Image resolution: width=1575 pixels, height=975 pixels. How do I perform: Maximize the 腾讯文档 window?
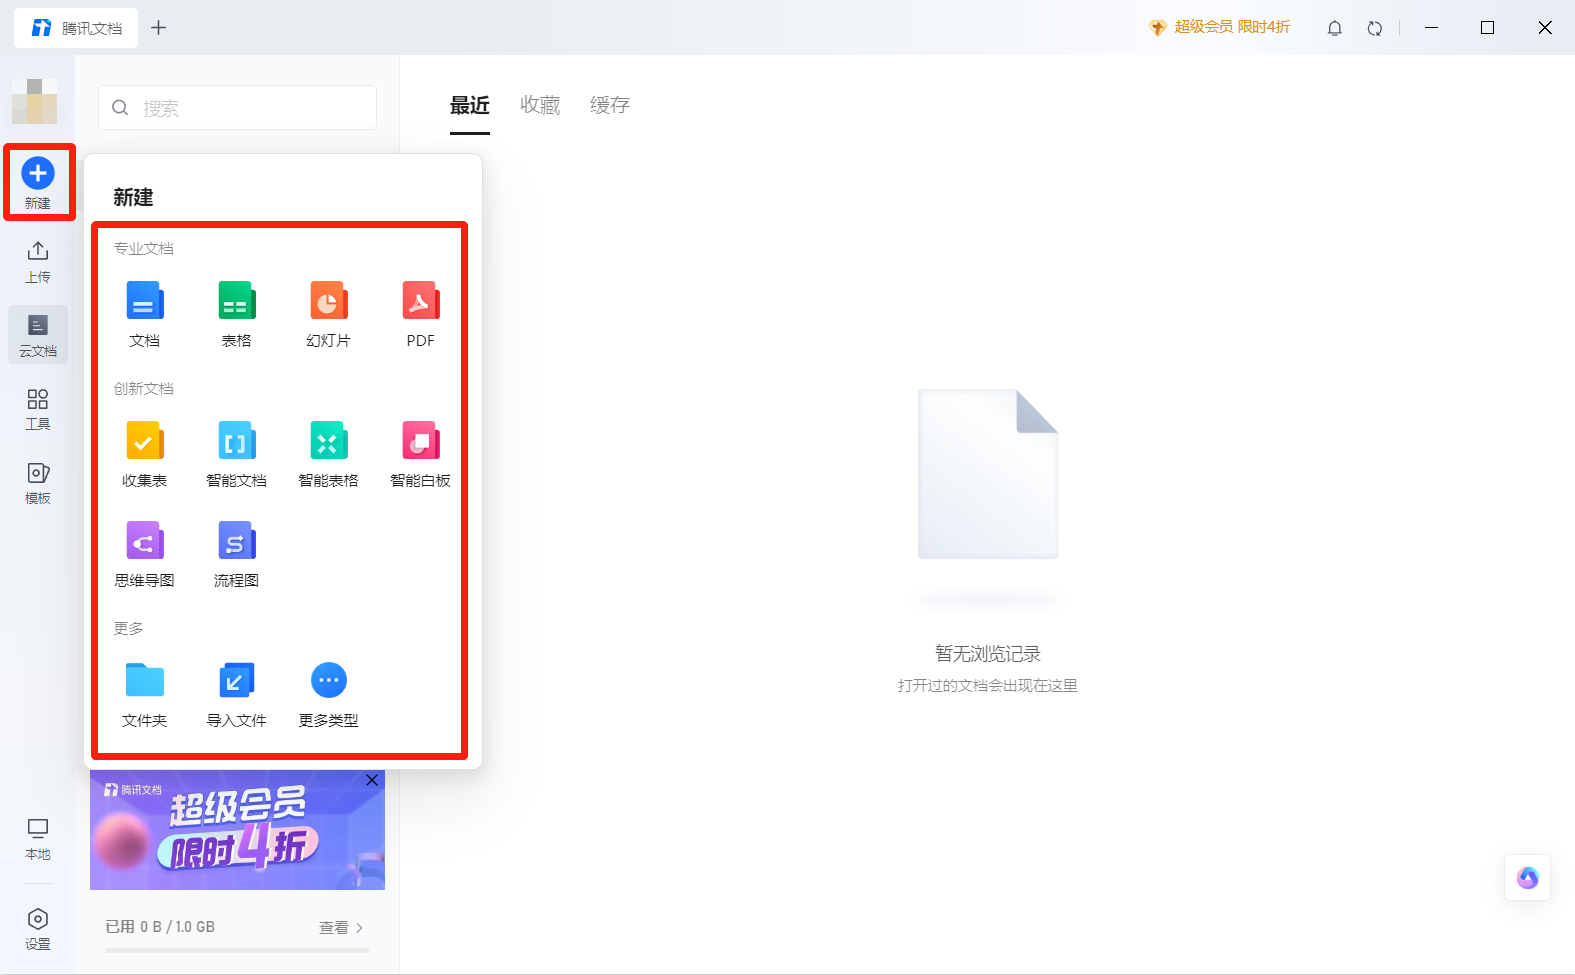(x=1488, y=28)
